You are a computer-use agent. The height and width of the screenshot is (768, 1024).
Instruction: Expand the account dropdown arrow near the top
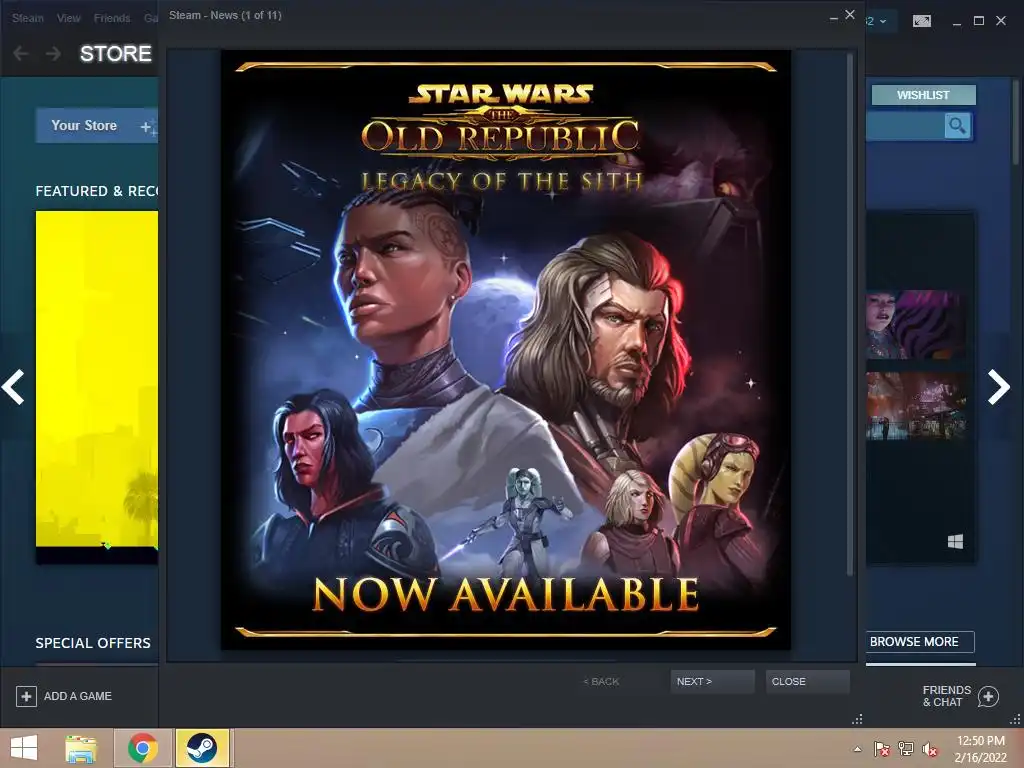click(883, 21)
